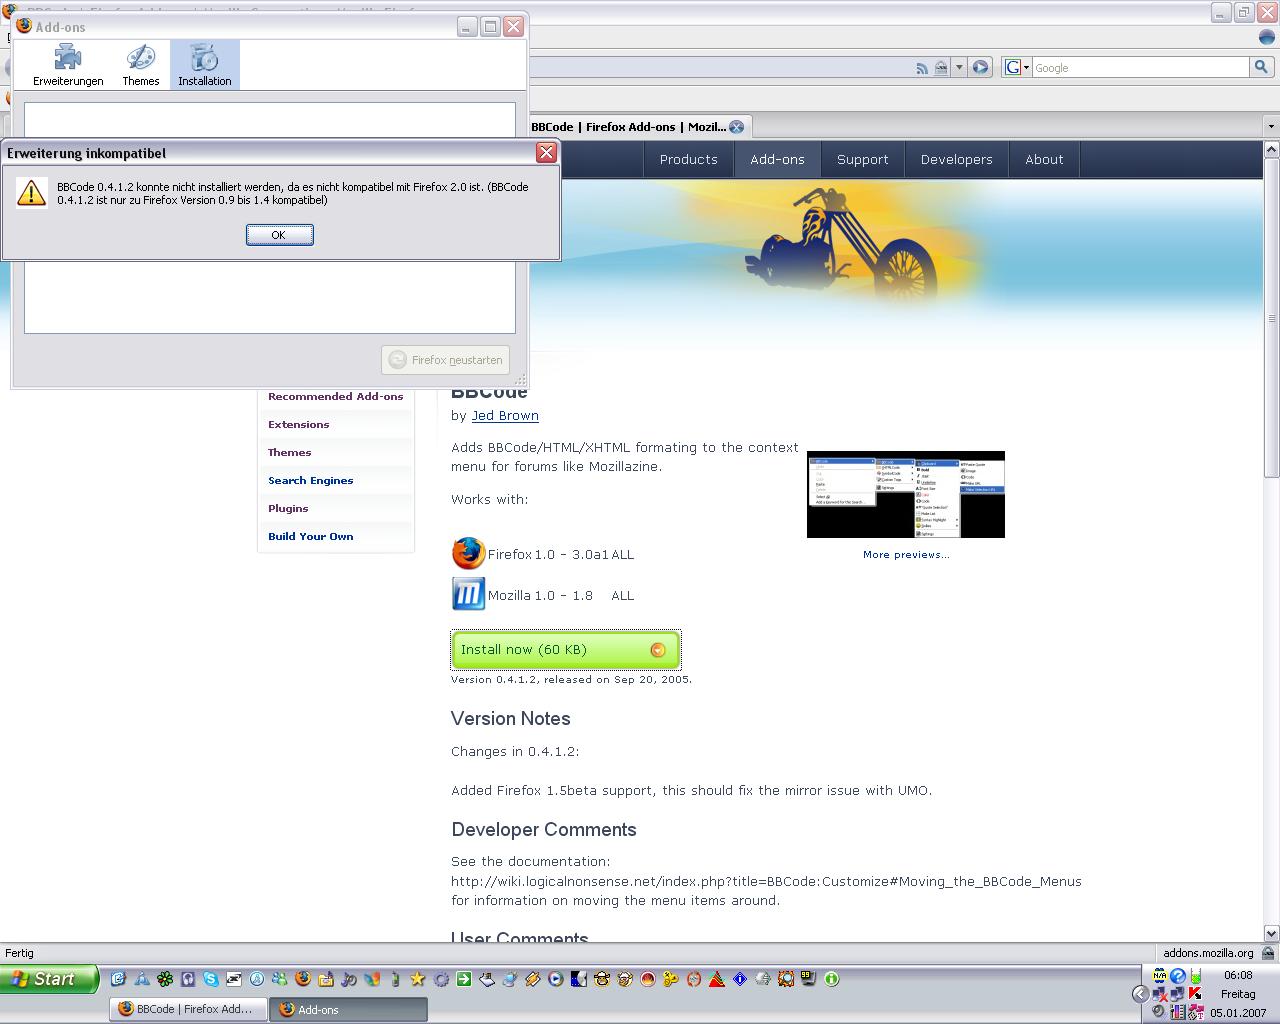1280x1024 pixels.
Task: Click the padlock security icon in address bar
Action: click(x=941, y=68)
